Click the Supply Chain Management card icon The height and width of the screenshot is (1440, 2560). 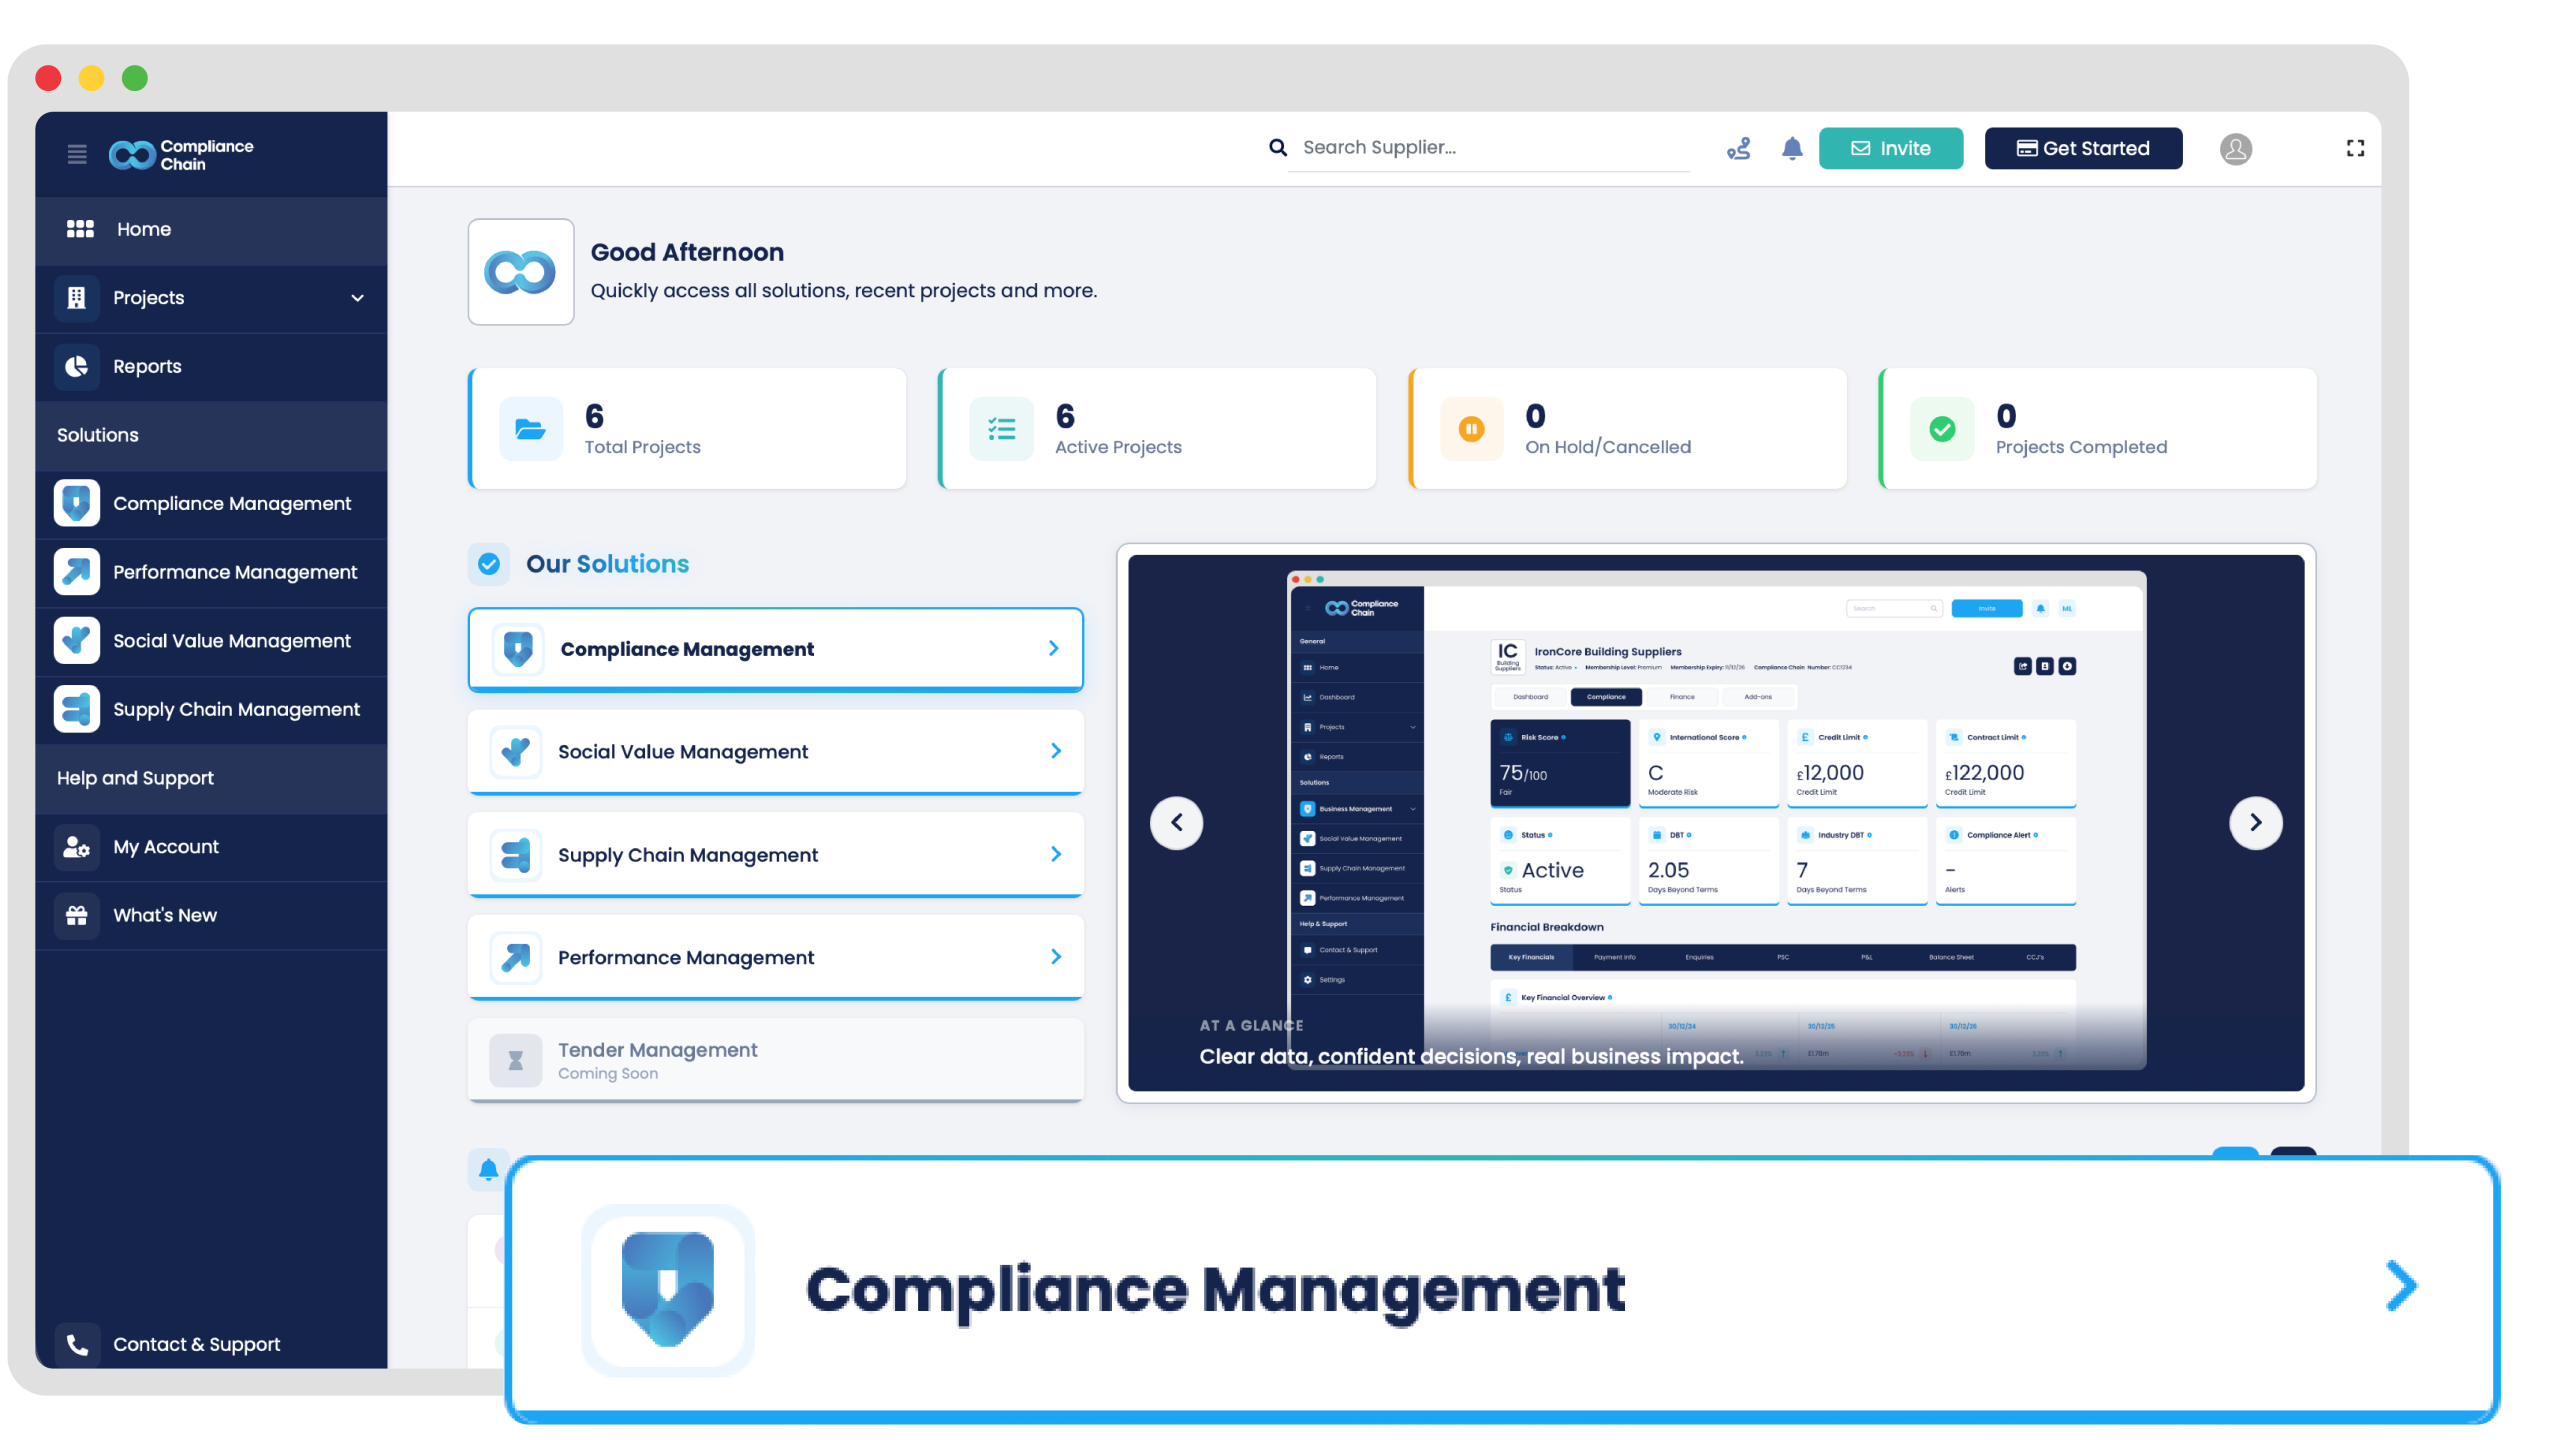(516, 854)
